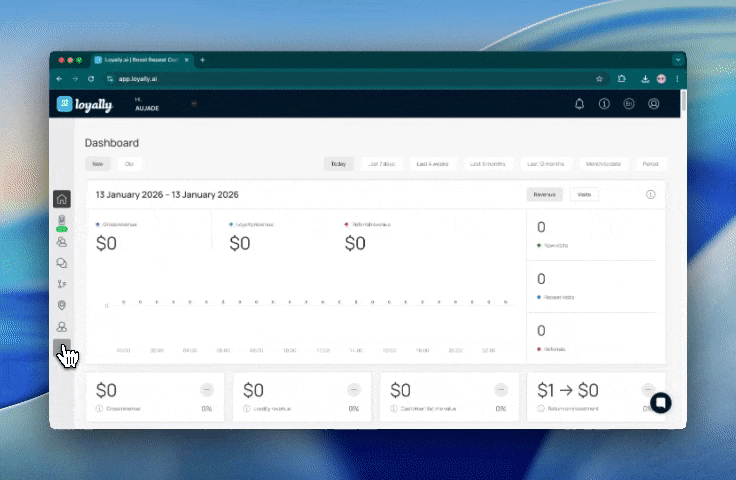Click the Dashboard heading
736x480 pixels.
(x=112, y=143)
